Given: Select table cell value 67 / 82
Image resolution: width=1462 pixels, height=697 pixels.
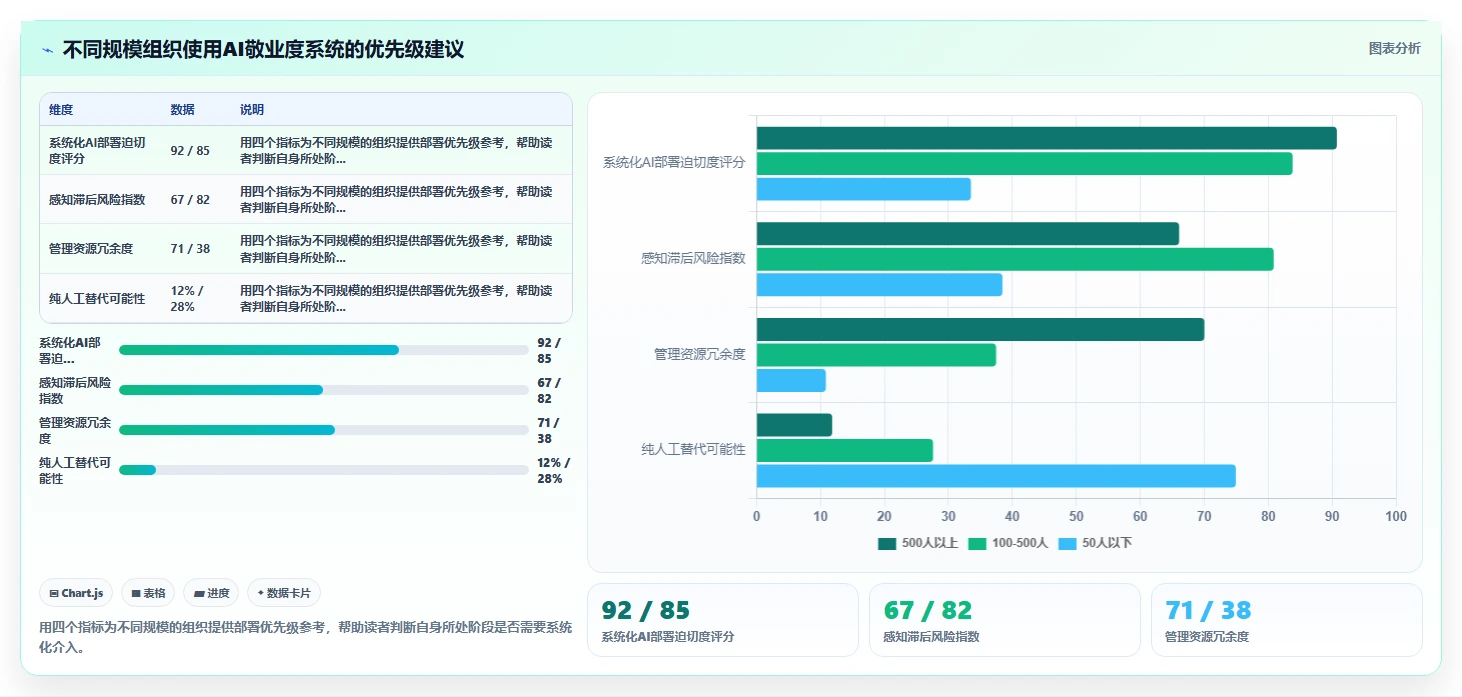Looking at the screenshot, I should pyautogui.click(x=190, y=200).
